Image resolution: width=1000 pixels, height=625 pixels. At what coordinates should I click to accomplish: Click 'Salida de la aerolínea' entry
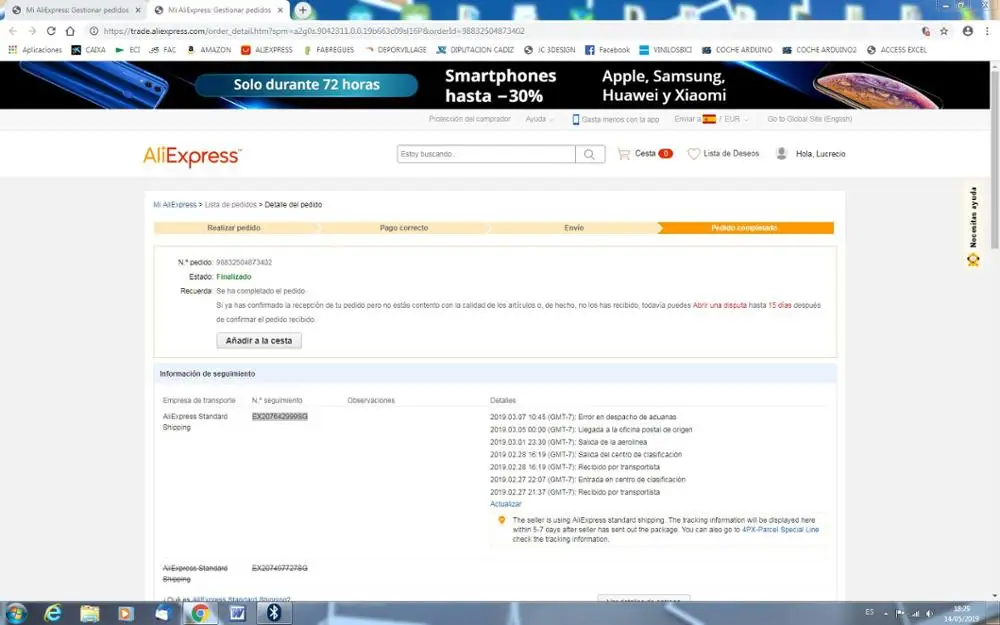(612, 442)
